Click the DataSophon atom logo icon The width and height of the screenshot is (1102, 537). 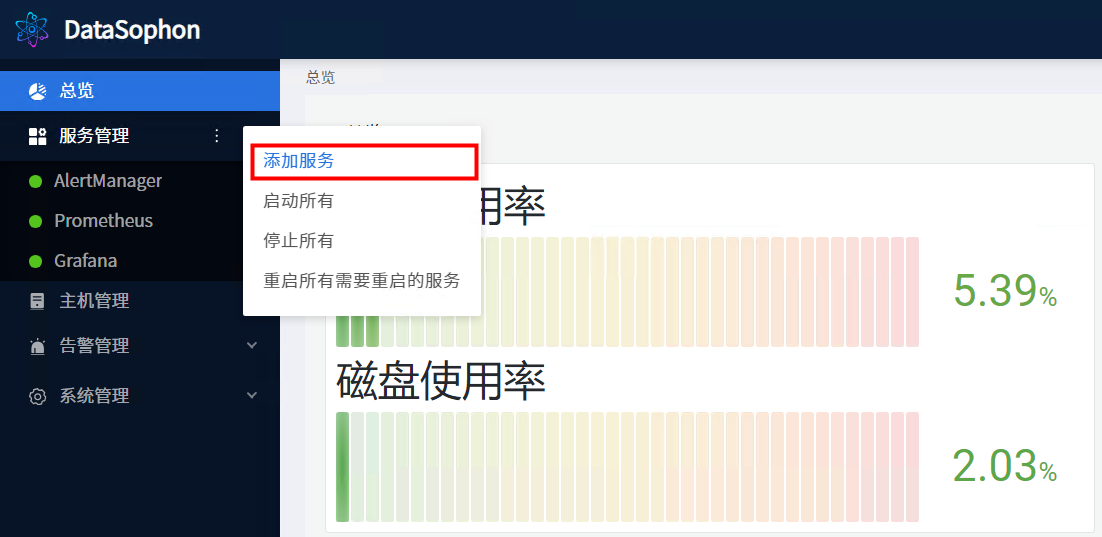pos(32,30)
